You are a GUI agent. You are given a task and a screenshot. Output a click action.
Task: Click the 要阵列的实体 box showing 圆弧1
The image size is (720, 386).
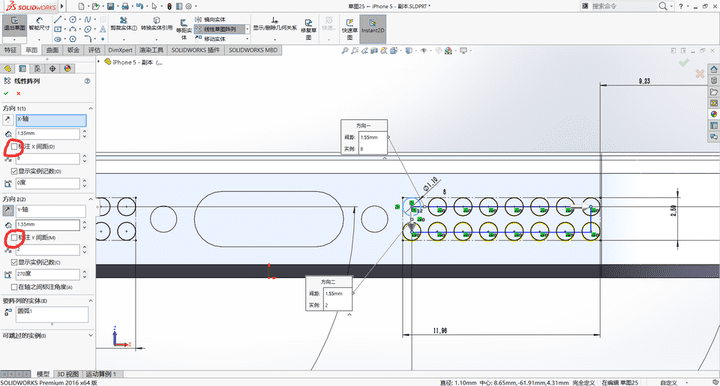pyautogui.click(x=52, y=314)
